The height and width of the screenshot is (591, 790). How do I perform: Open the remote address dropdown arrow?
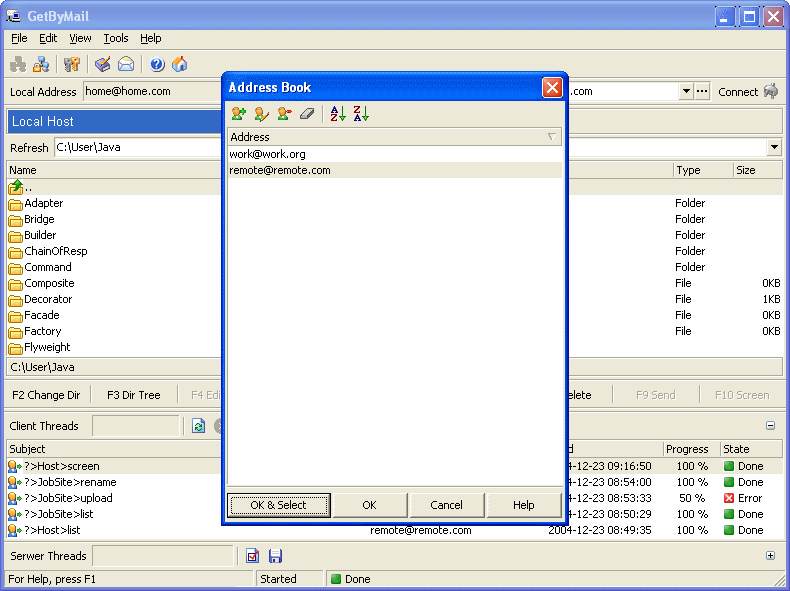pyautogui.click(x=686, y=91)
